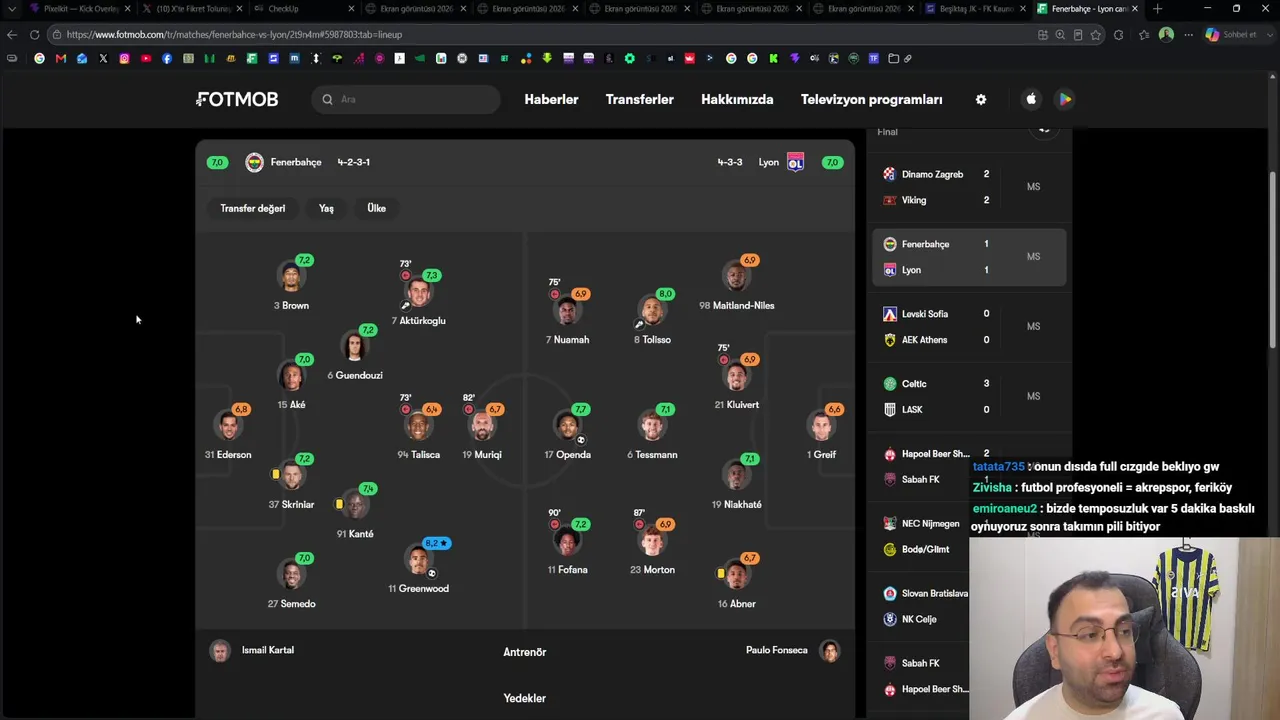Click the Lyon crest in lineup header

point(795,162)
